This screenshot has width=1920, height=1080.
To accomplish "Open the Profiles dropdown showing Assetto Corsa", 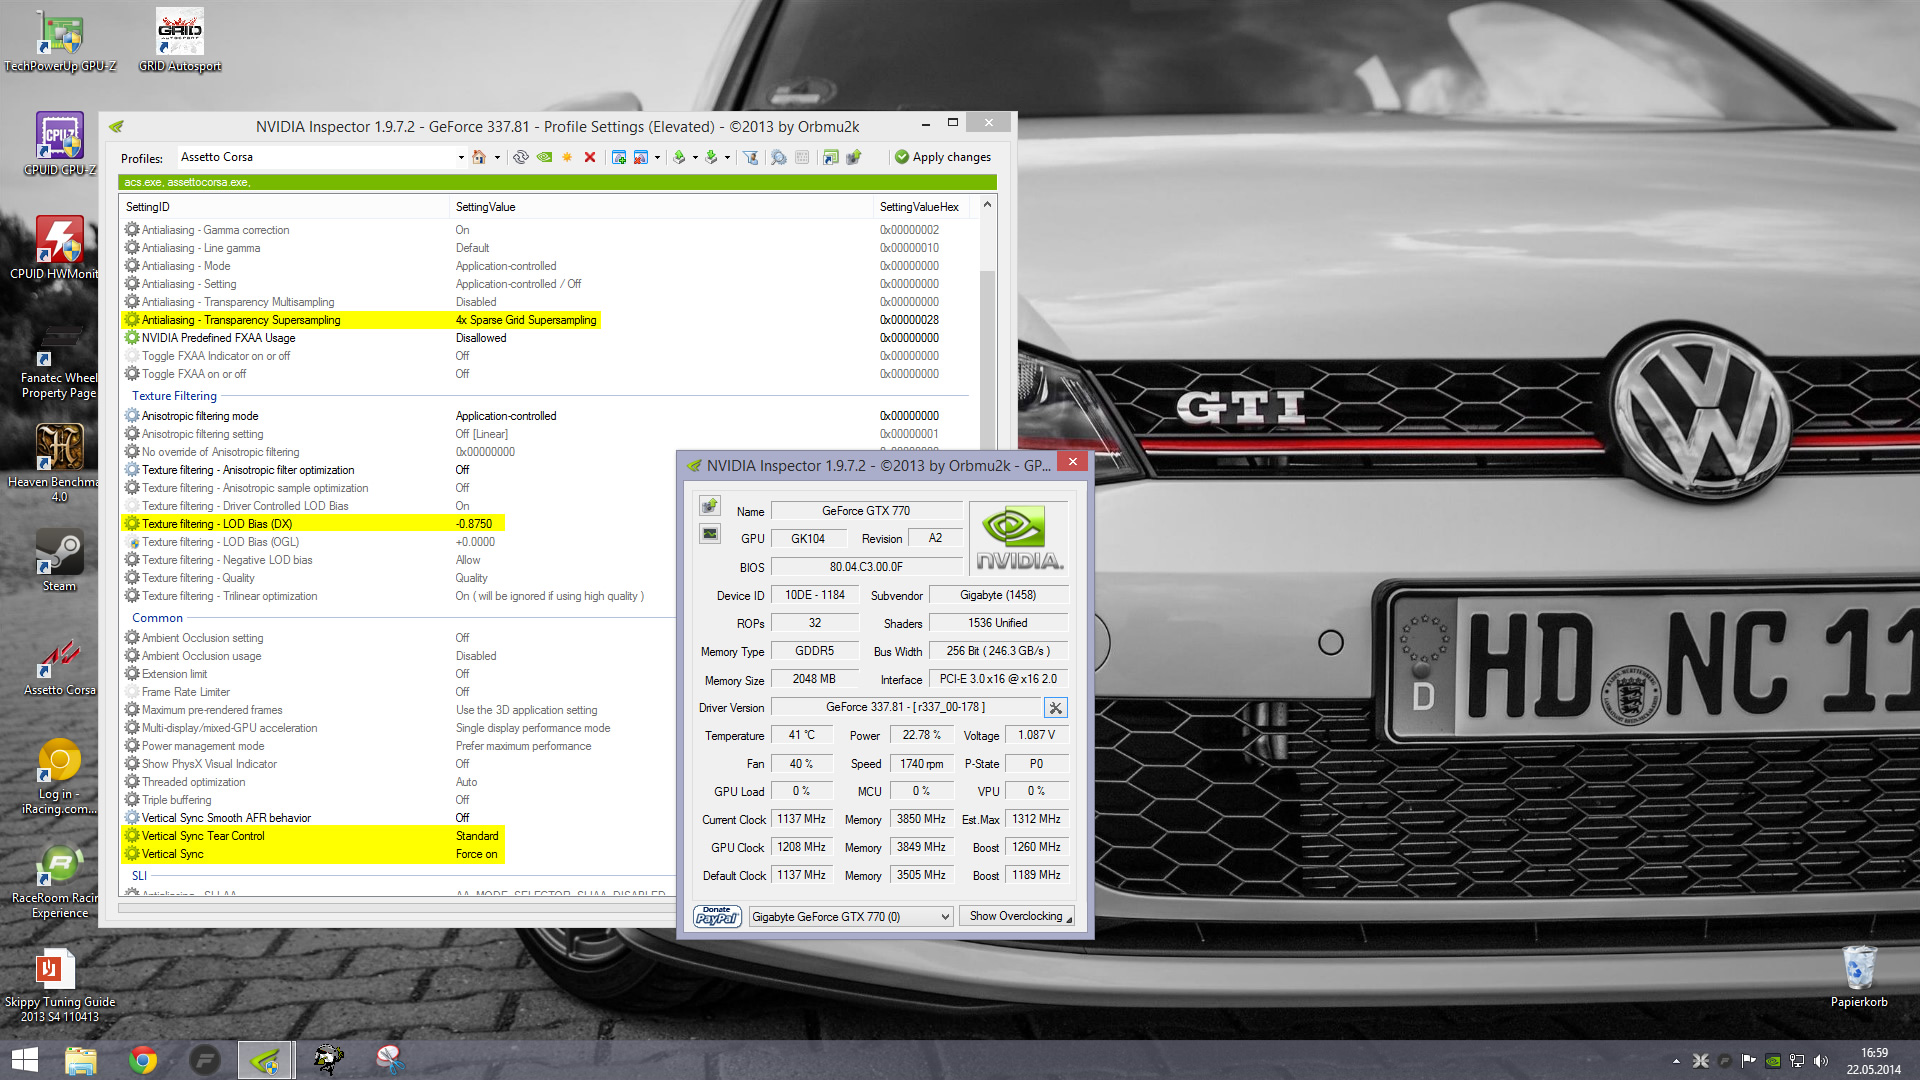I will tap(461, 157).
